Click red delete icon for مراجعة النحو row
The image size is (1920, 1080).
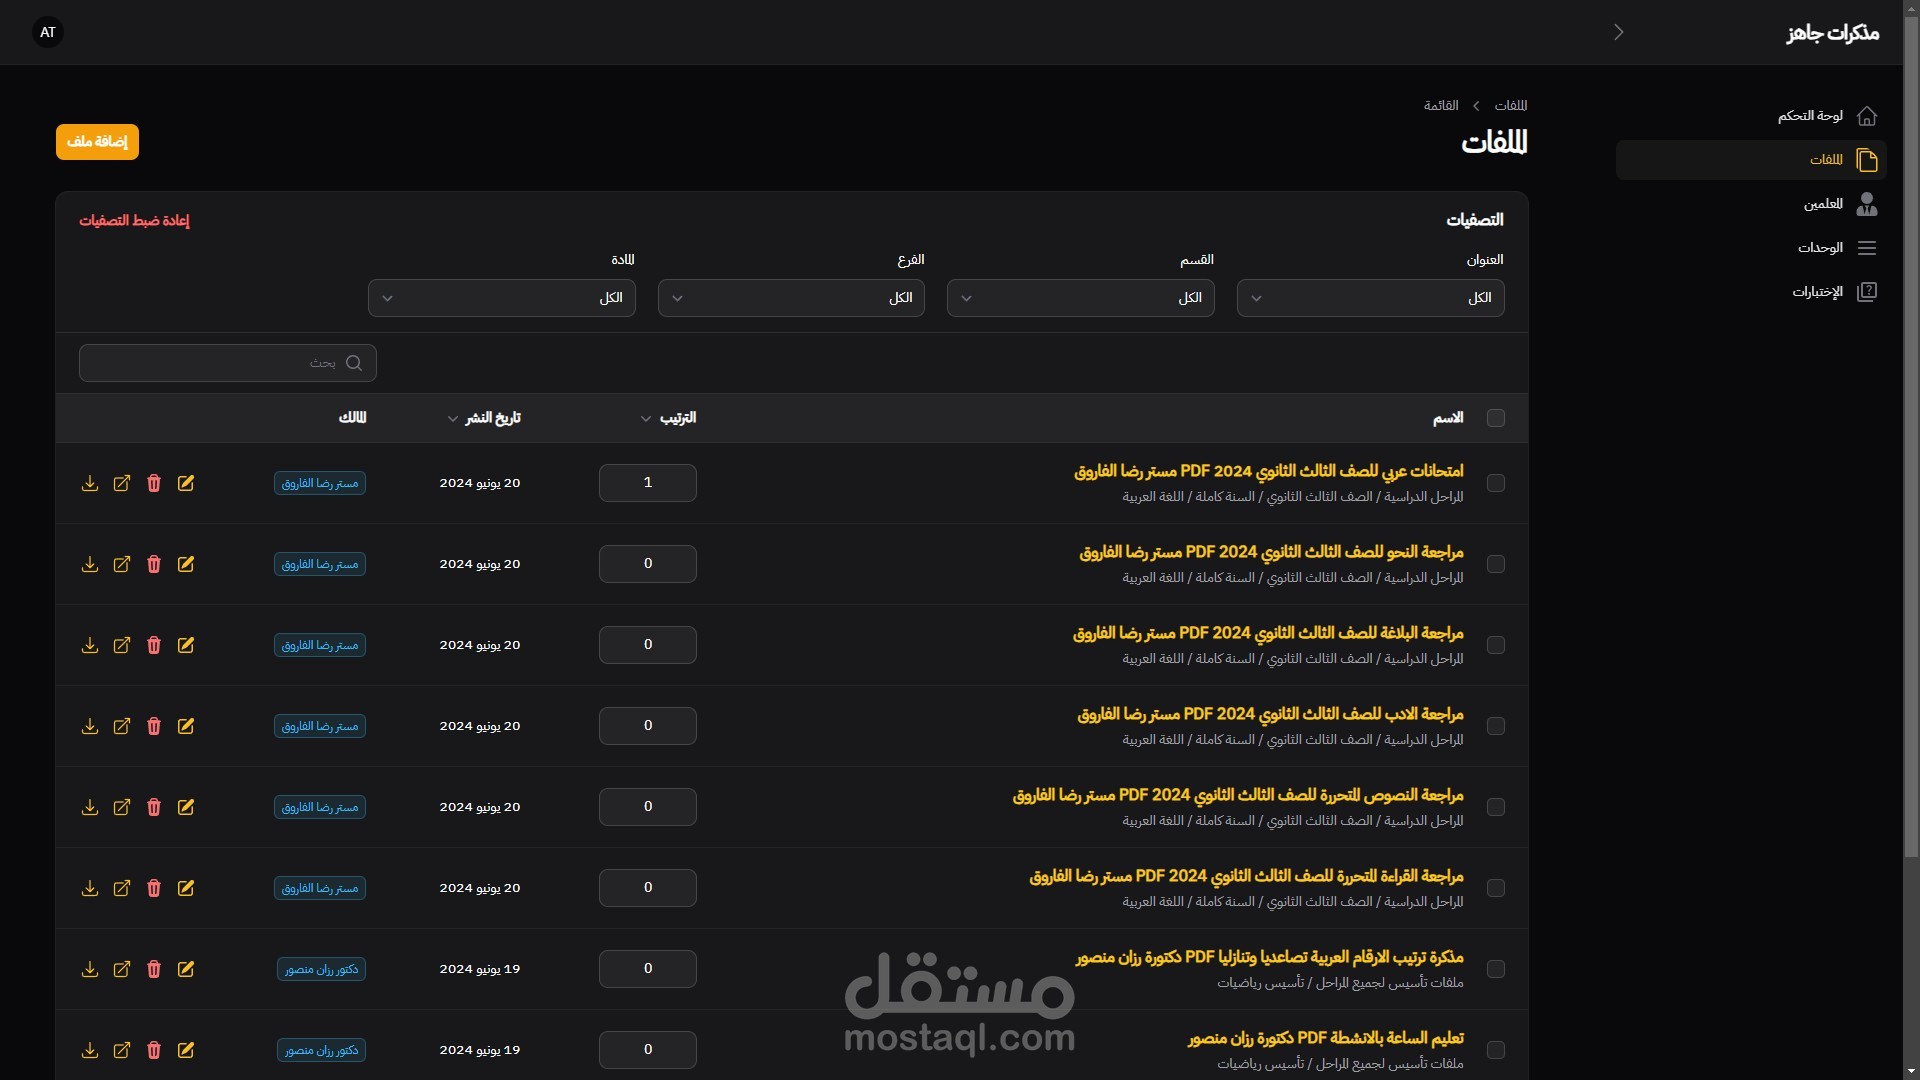pyautogui.click(x=154, y=564)
